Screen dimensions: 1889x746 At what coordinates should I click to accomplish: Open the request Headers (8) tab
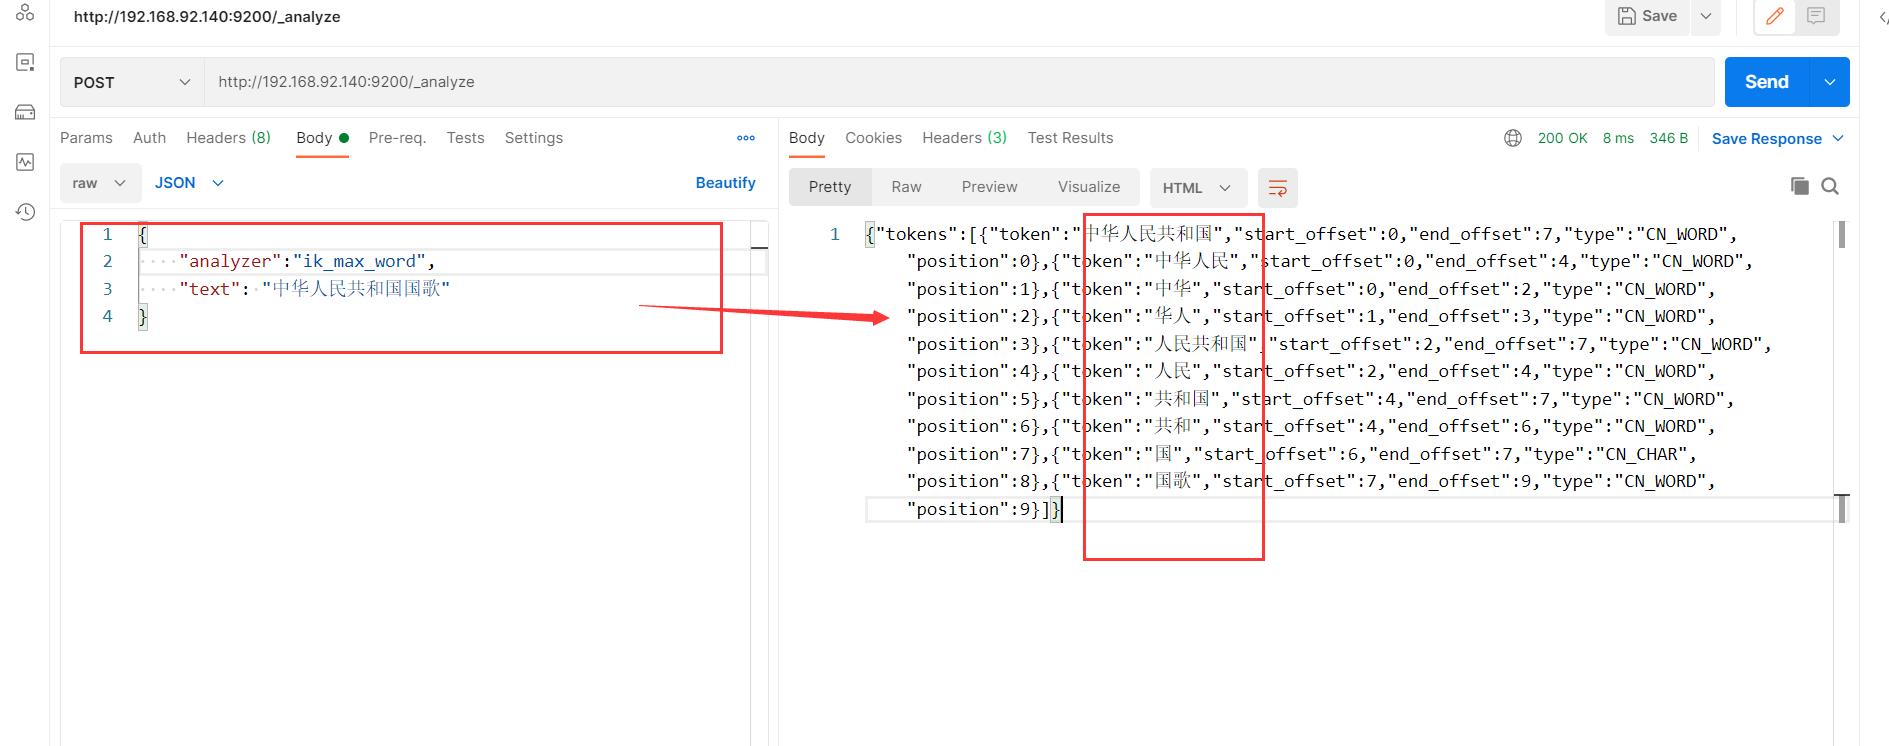pyautogui.click(x=228, y=138)
